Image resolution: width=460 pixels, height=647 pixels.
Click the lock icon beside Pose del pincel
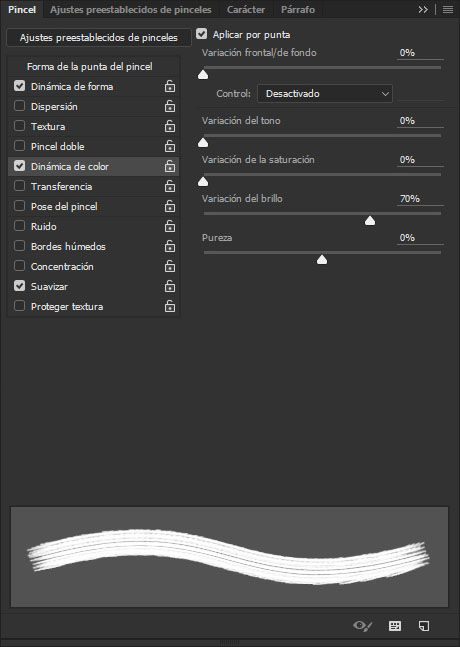[x=170, y=206]
